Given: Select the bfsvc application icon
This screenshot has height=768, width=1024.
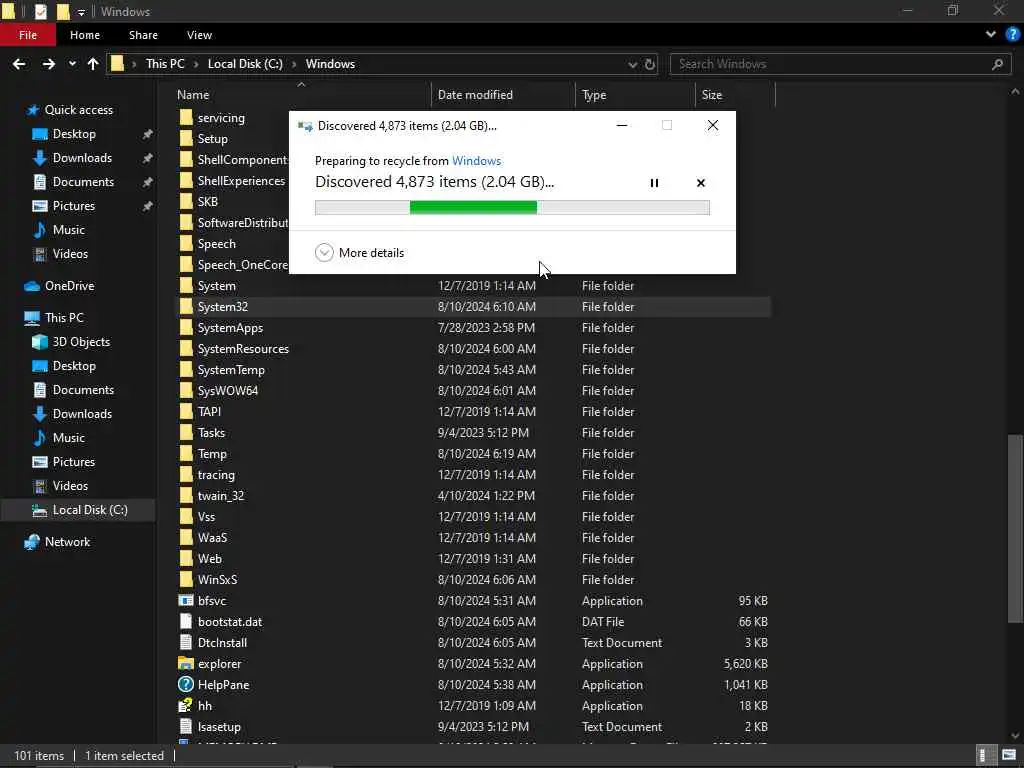Looking at the screenshot, I should pos(186,601).
